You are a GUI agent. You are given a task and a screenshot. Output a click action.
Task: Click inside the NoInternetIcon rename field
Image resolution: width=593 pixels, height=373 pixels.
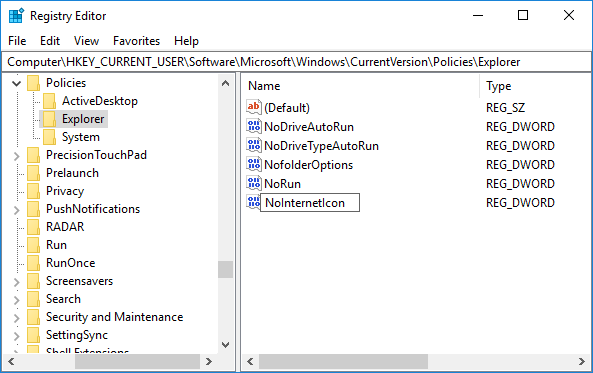coord(310,203)
